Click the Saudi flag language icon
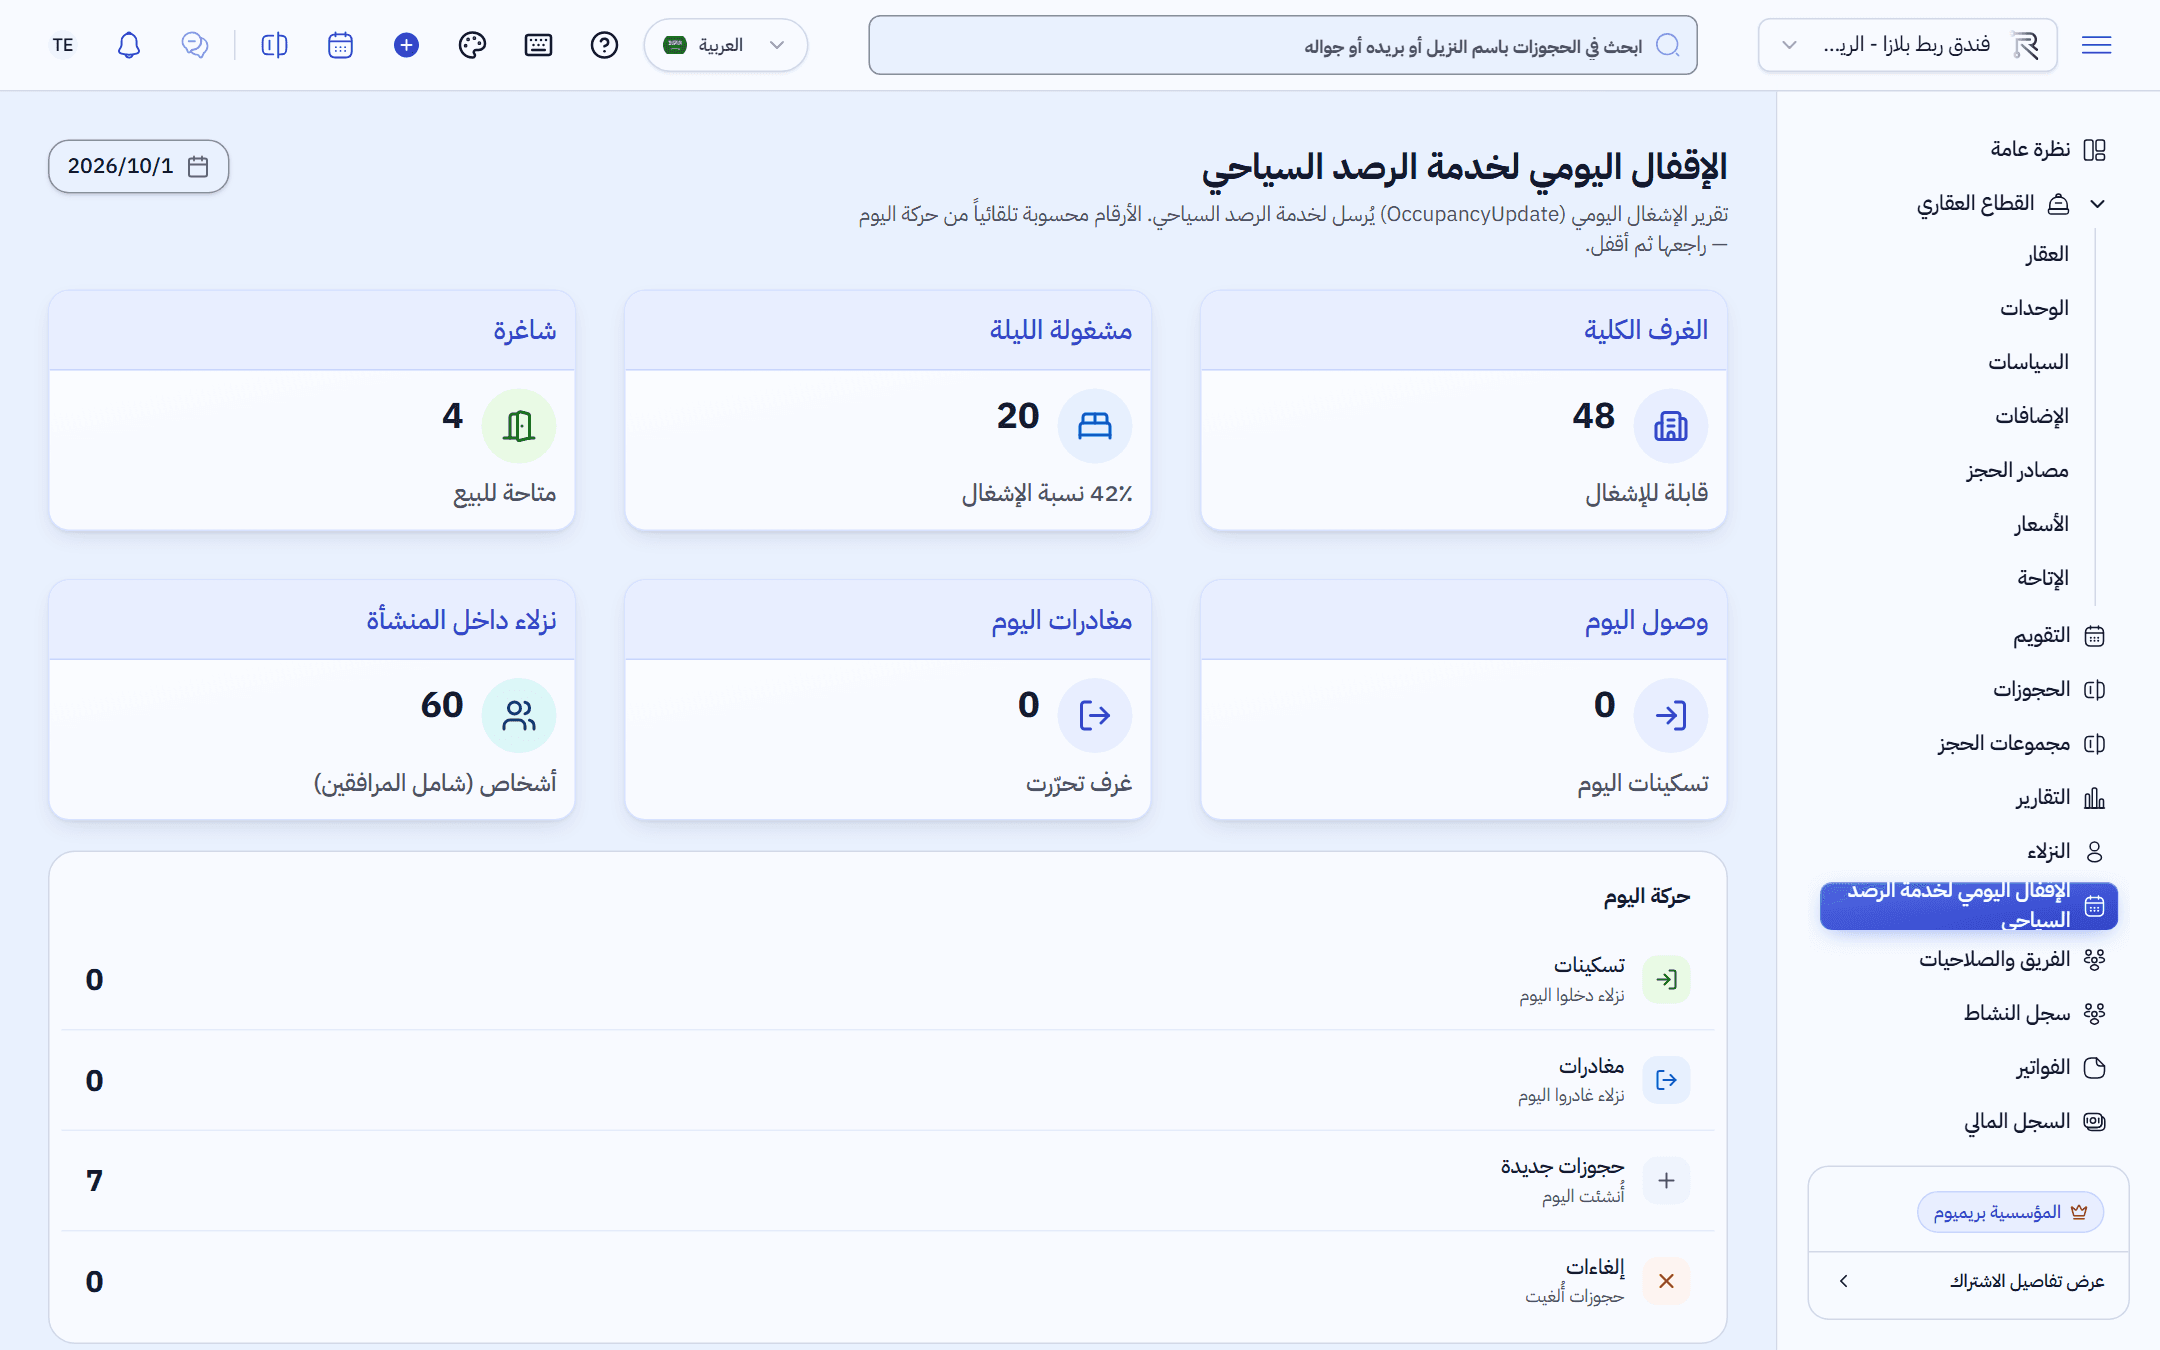The width and height of the screenshot is (2160, 1350). coord(675,45)
